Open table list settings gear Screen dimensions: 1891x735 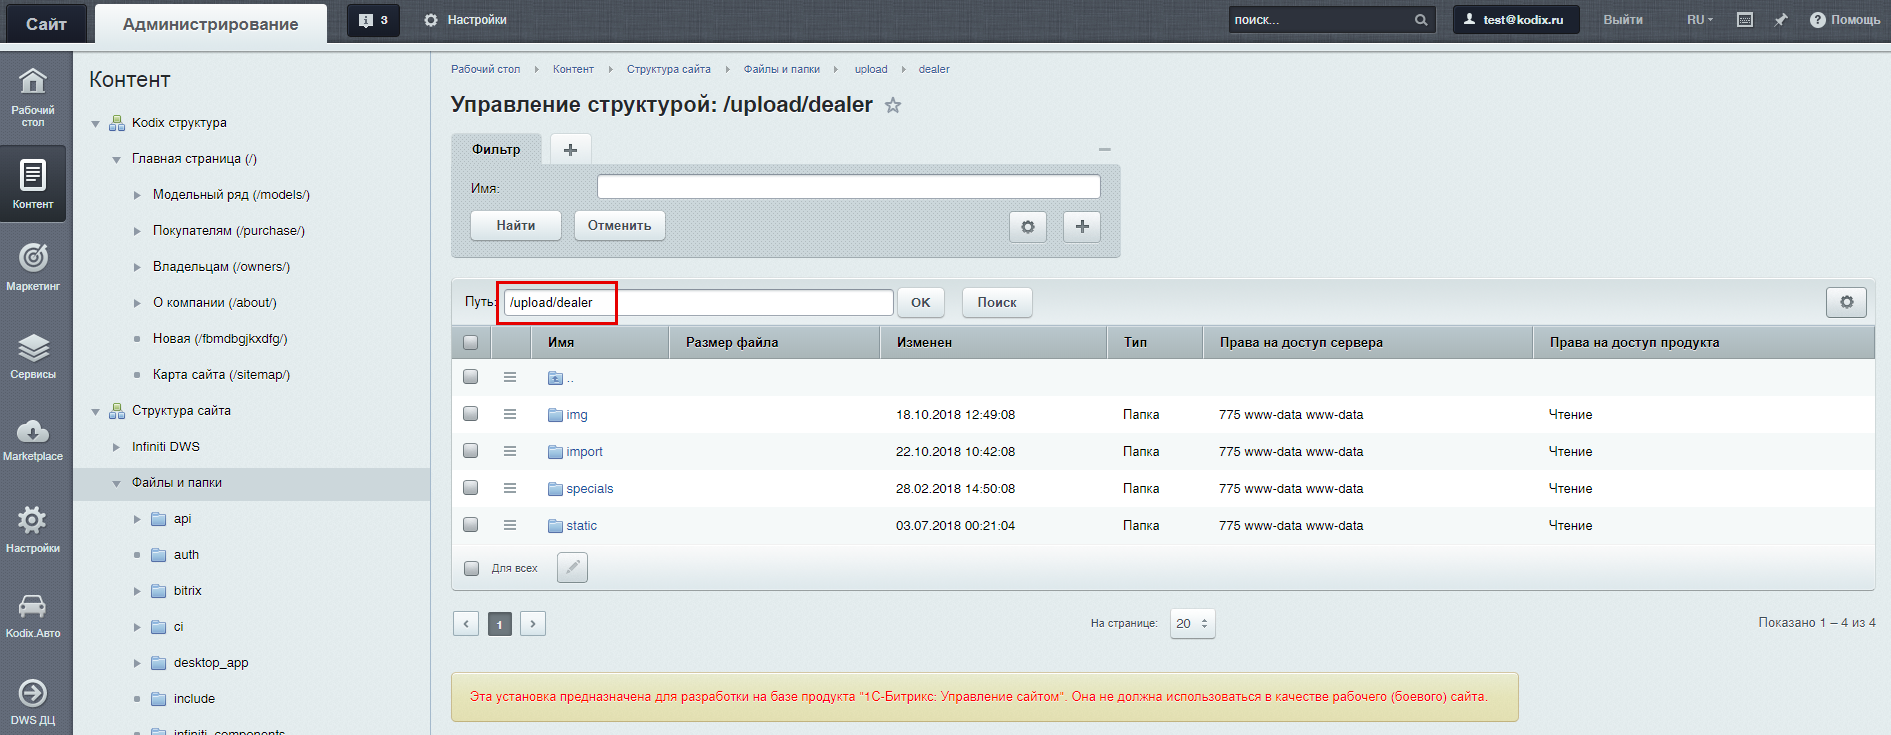[x=1846, y=302]
